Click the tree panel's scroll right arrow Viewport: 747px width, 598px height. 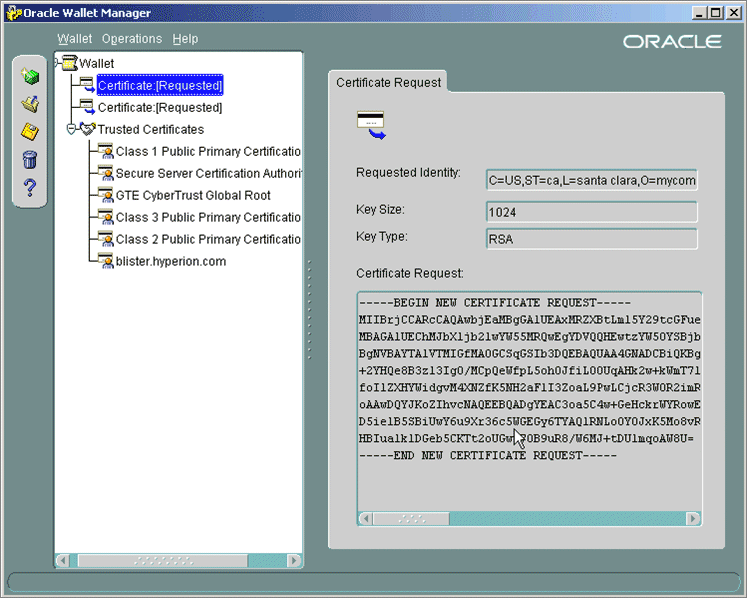coord(294,560)
